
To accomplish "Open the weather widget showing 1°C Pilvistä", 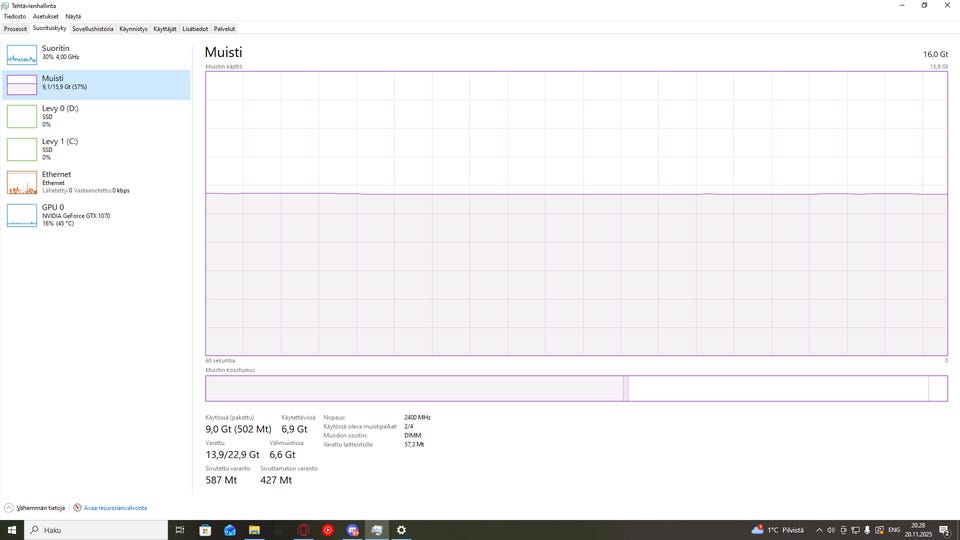I will (778, 530).
